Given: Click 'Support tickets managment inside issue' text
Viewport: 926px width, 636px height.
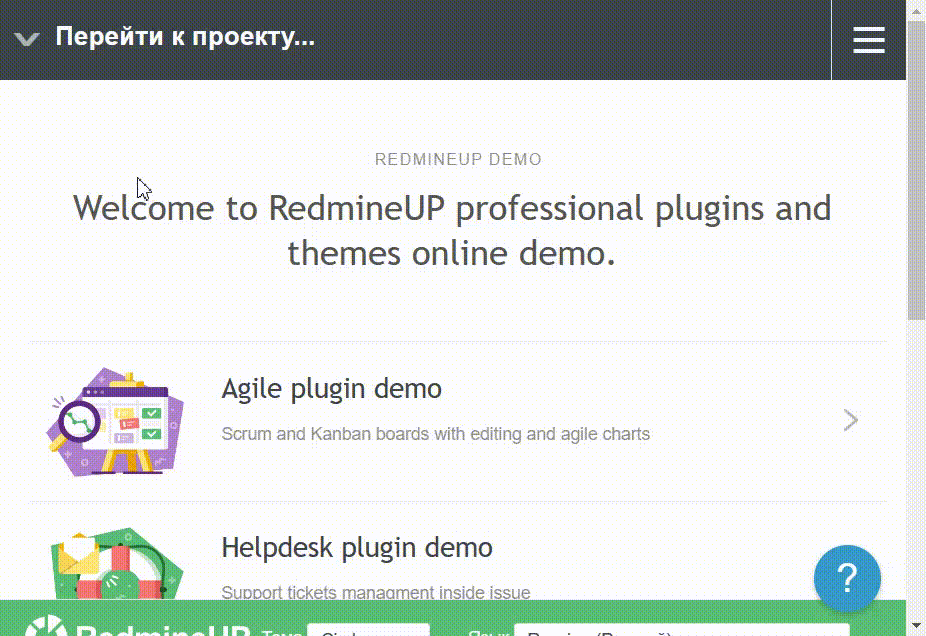Looking at the screenshot, I should 375,592.
